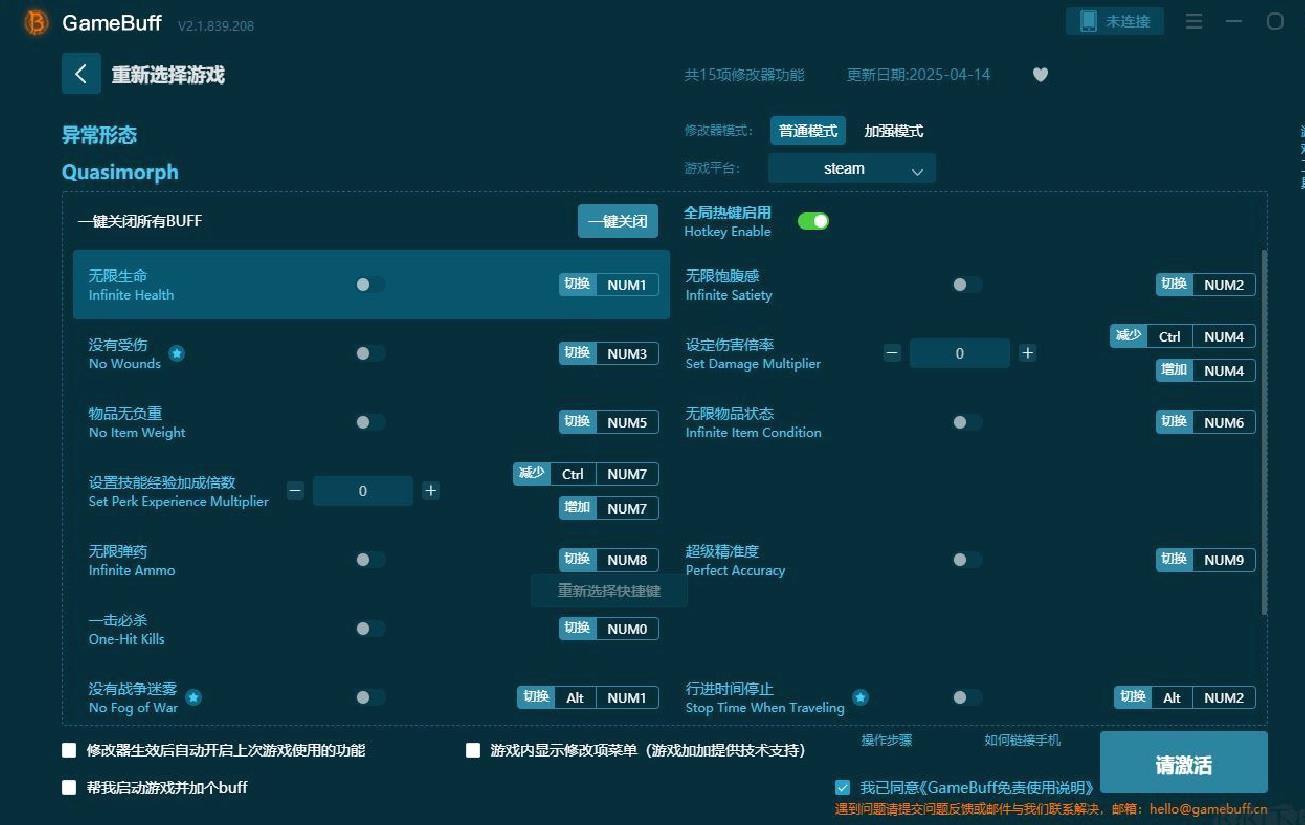This screenshot has height=825, width=1305.
Task: Click star badge next to No Fog of War
Action: coord(193,697)
